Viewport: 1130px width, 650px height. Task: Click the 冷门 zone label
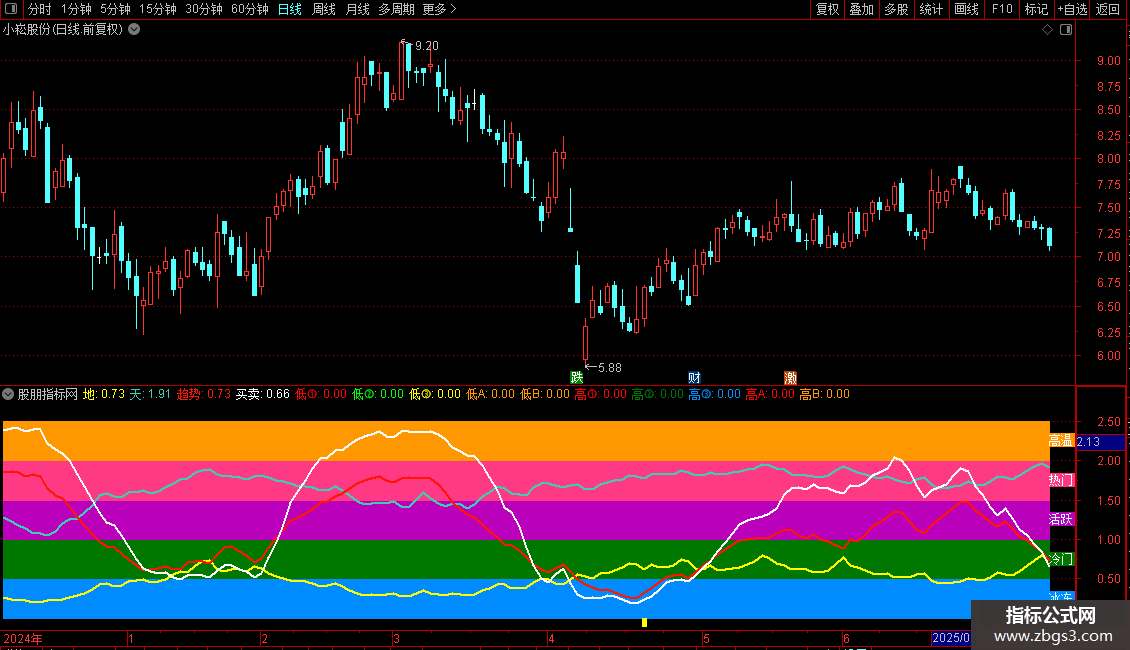click(x=1061, y=559)
